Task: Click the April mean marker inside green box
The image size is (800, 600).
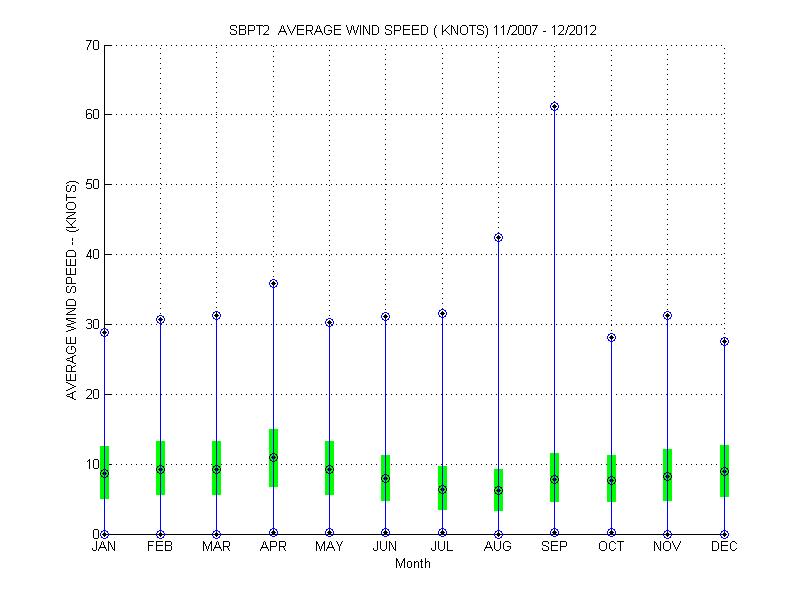Action: [x=273, y=457]
